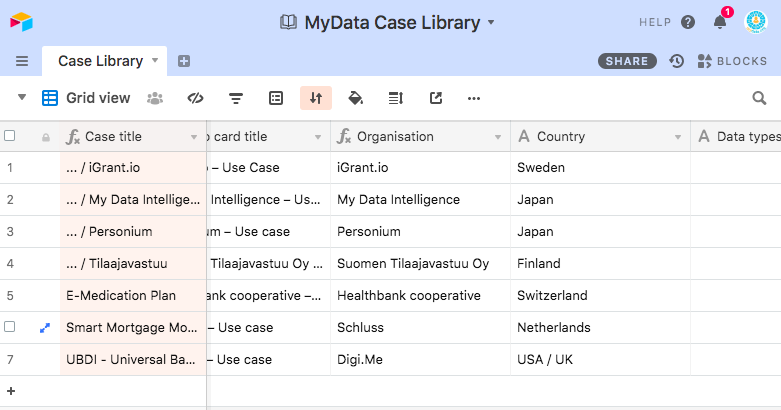
Task: Open the sort toolbar icon
Action: 316,98
